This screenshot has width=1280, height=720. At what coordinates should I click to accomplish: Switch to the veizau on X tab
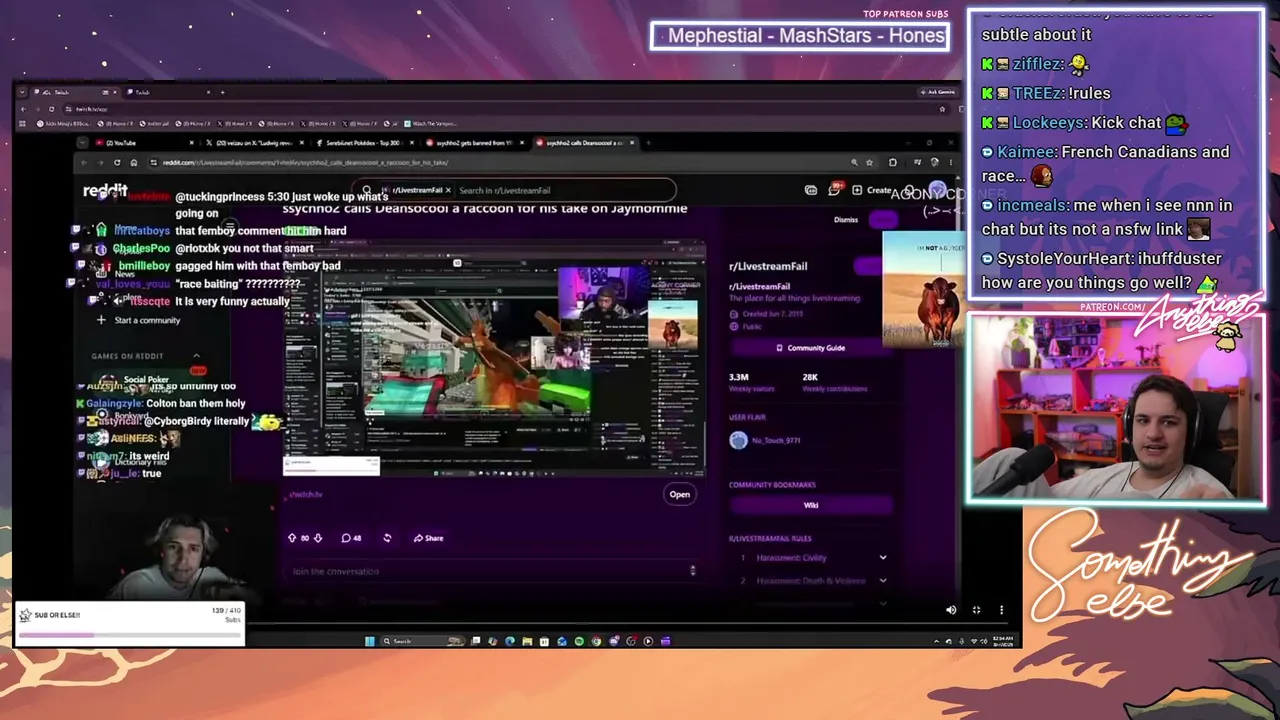coord(255,143)
